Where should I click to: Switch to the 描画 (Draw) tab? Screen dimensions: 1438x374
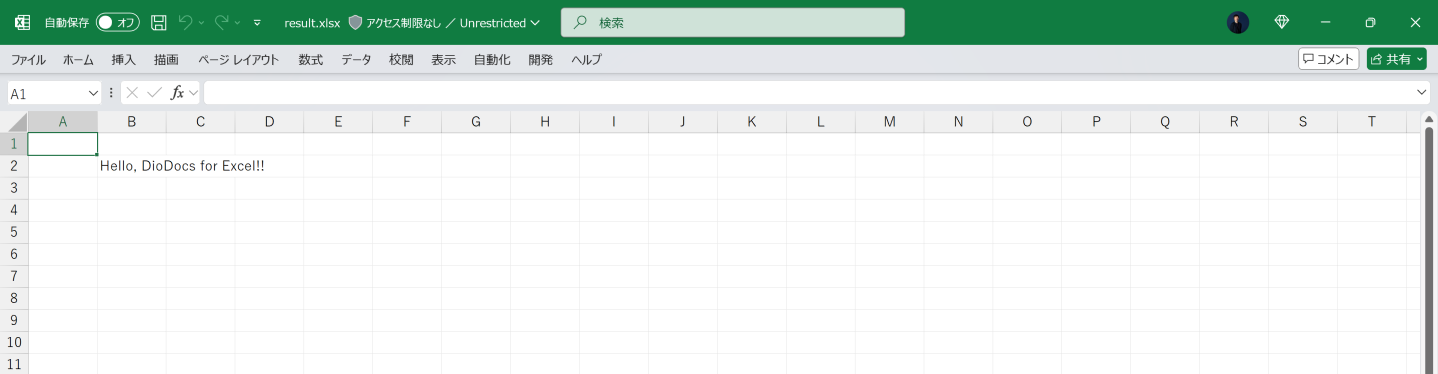click(x=166, y=59)
